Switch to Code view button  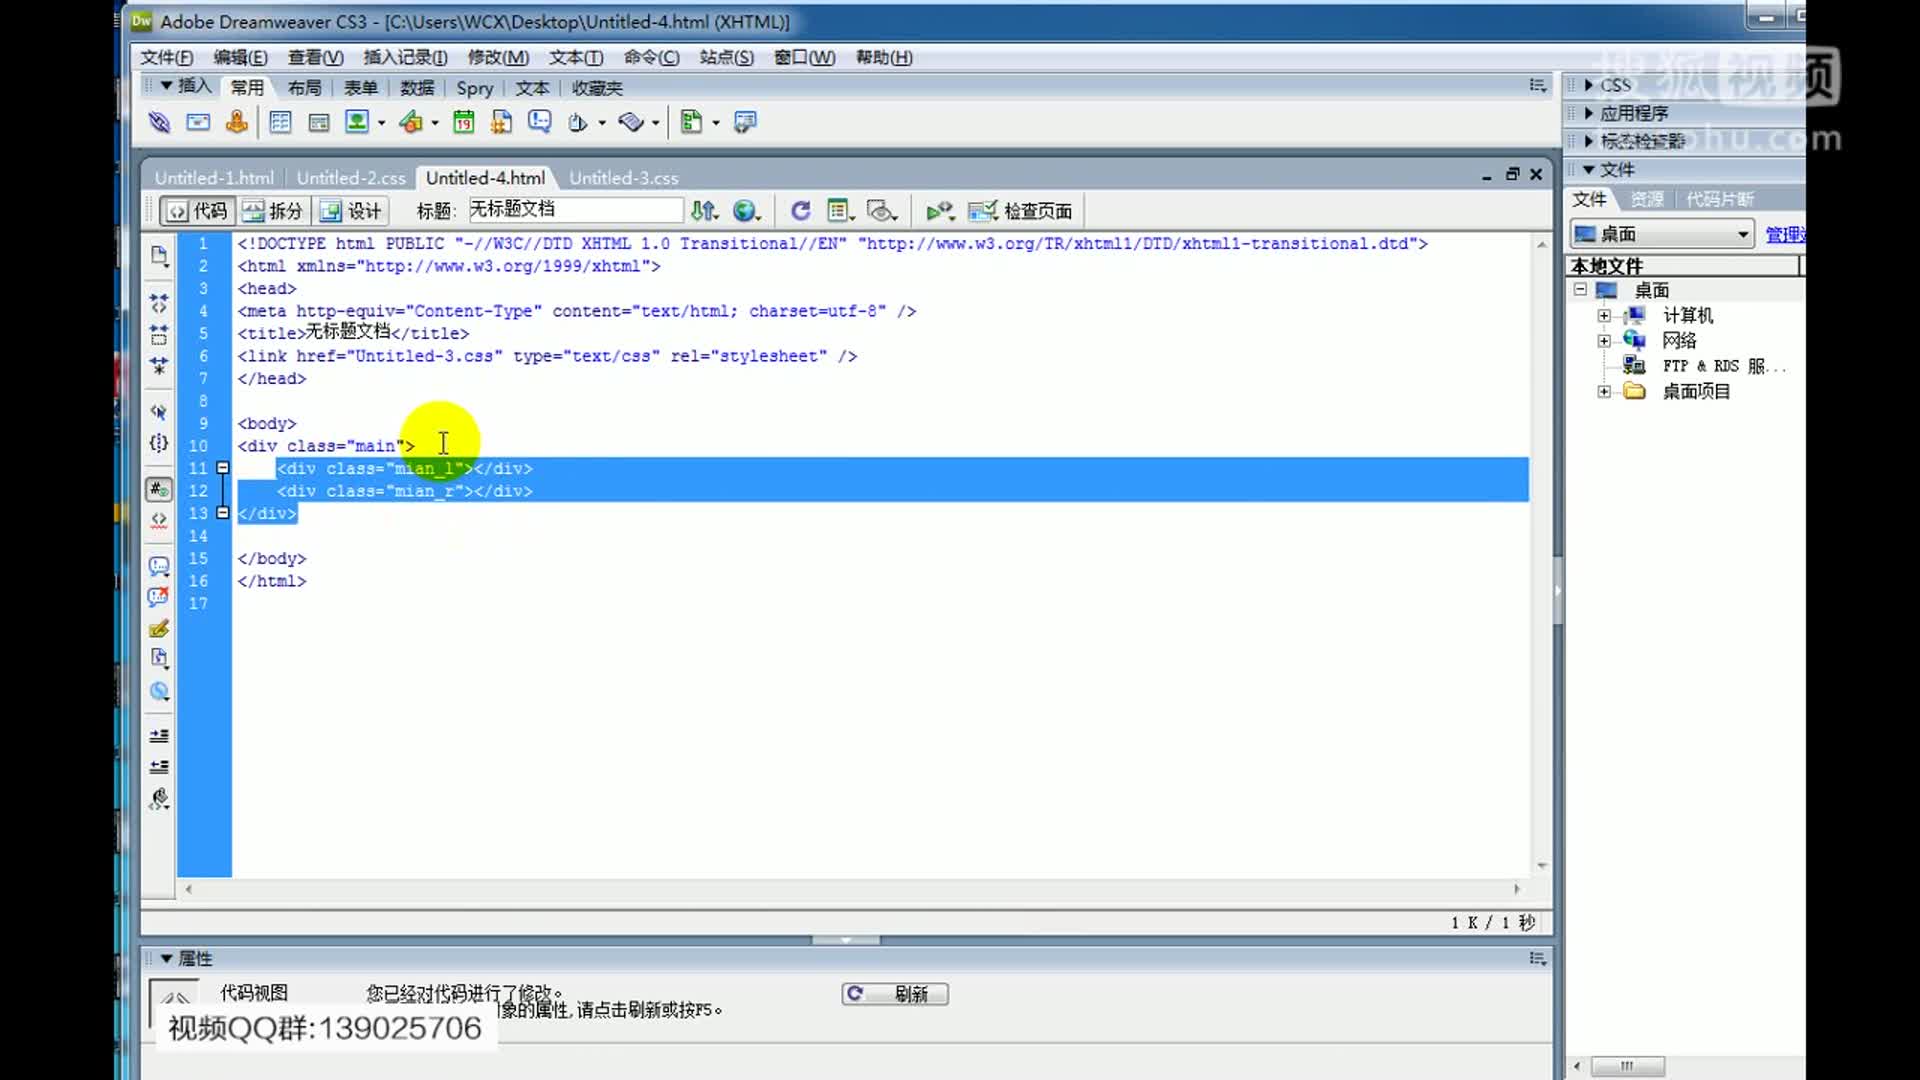coord(197,211)
